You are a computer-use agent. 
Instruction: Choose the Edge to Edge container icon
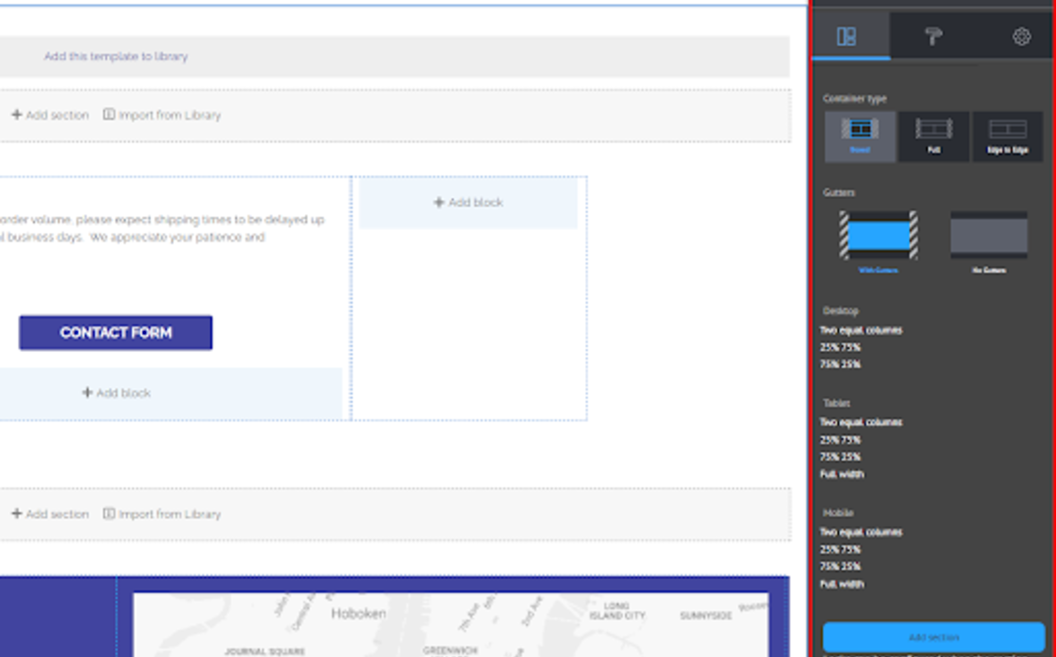1007,136
